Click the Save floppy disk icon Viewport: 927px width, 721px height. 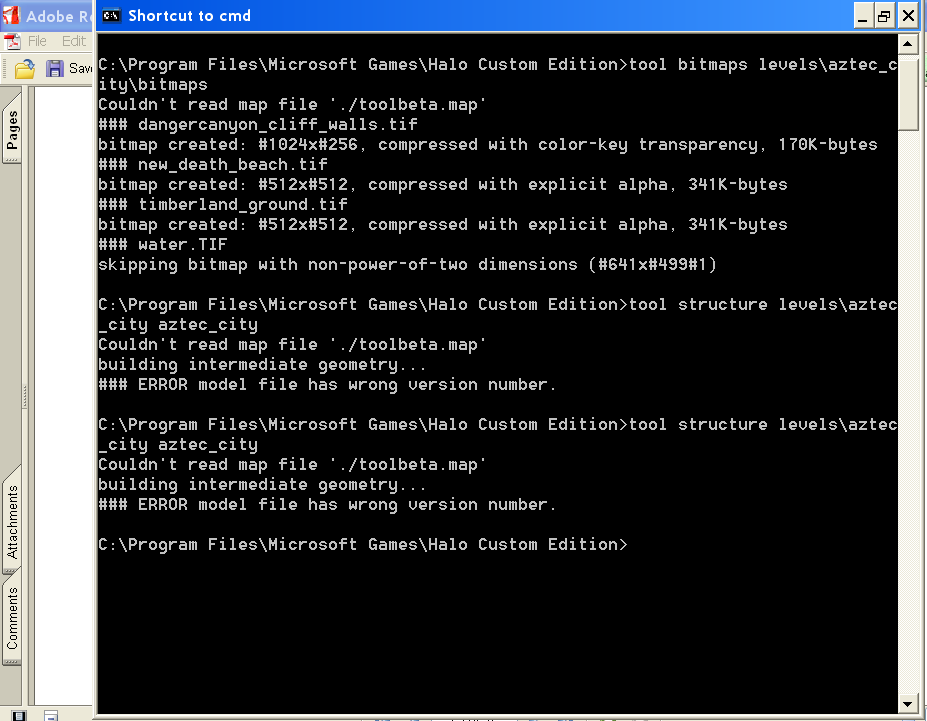click(55, 69)
